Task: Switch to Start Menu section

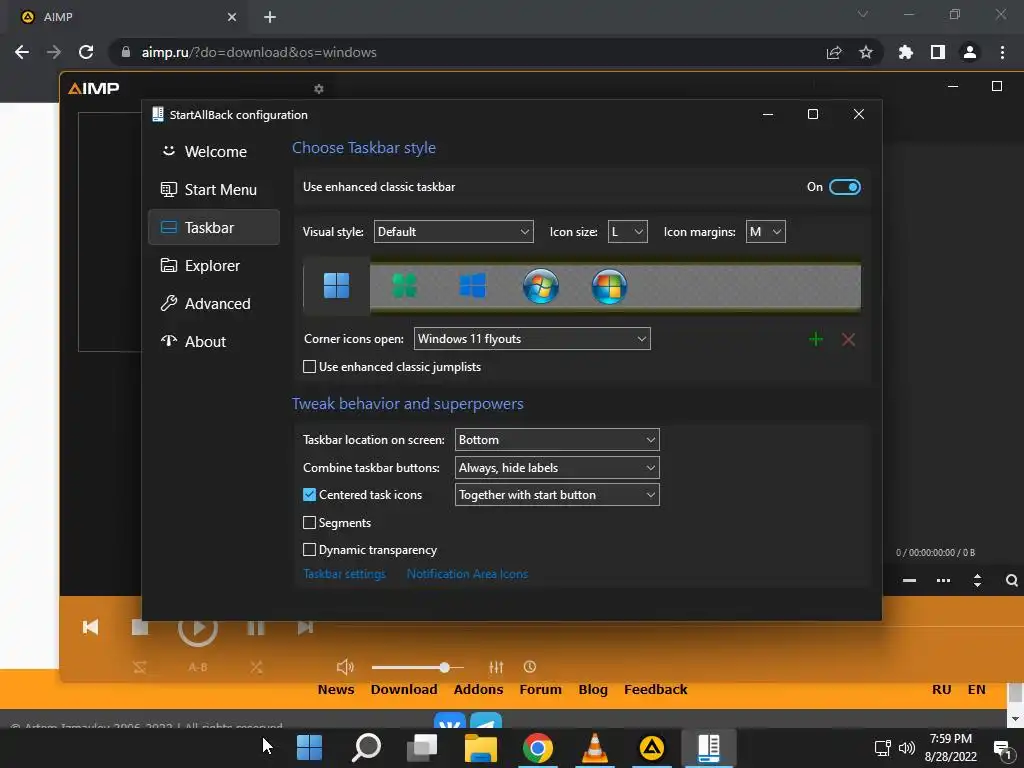Action: coord(214,189)
